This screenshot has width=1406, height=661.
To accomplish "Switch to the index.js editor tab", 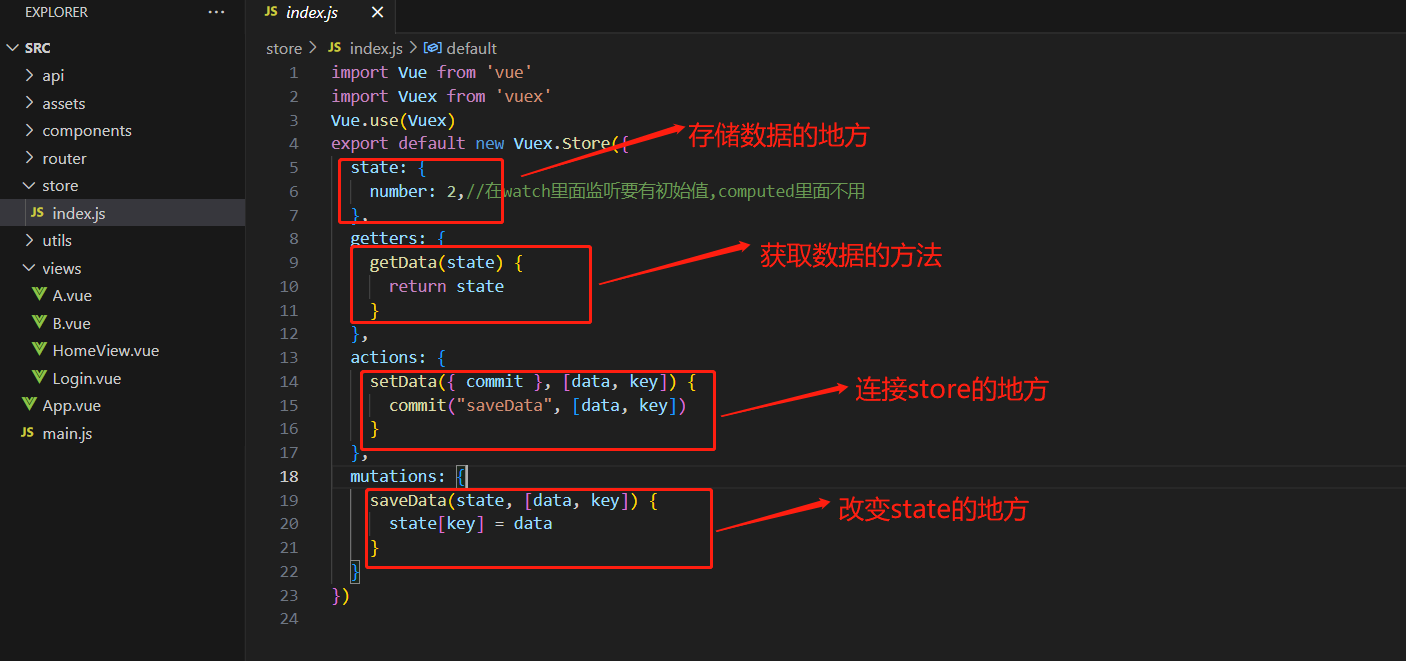I will [310, 13].
